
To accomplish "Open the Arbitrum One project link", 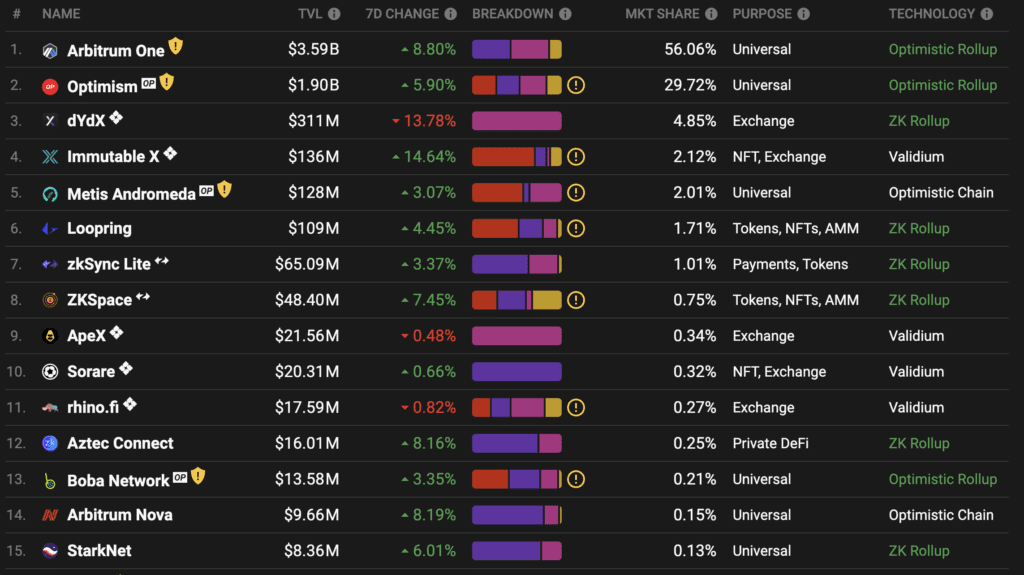I will pyautogui.click(x=116, y=50).
